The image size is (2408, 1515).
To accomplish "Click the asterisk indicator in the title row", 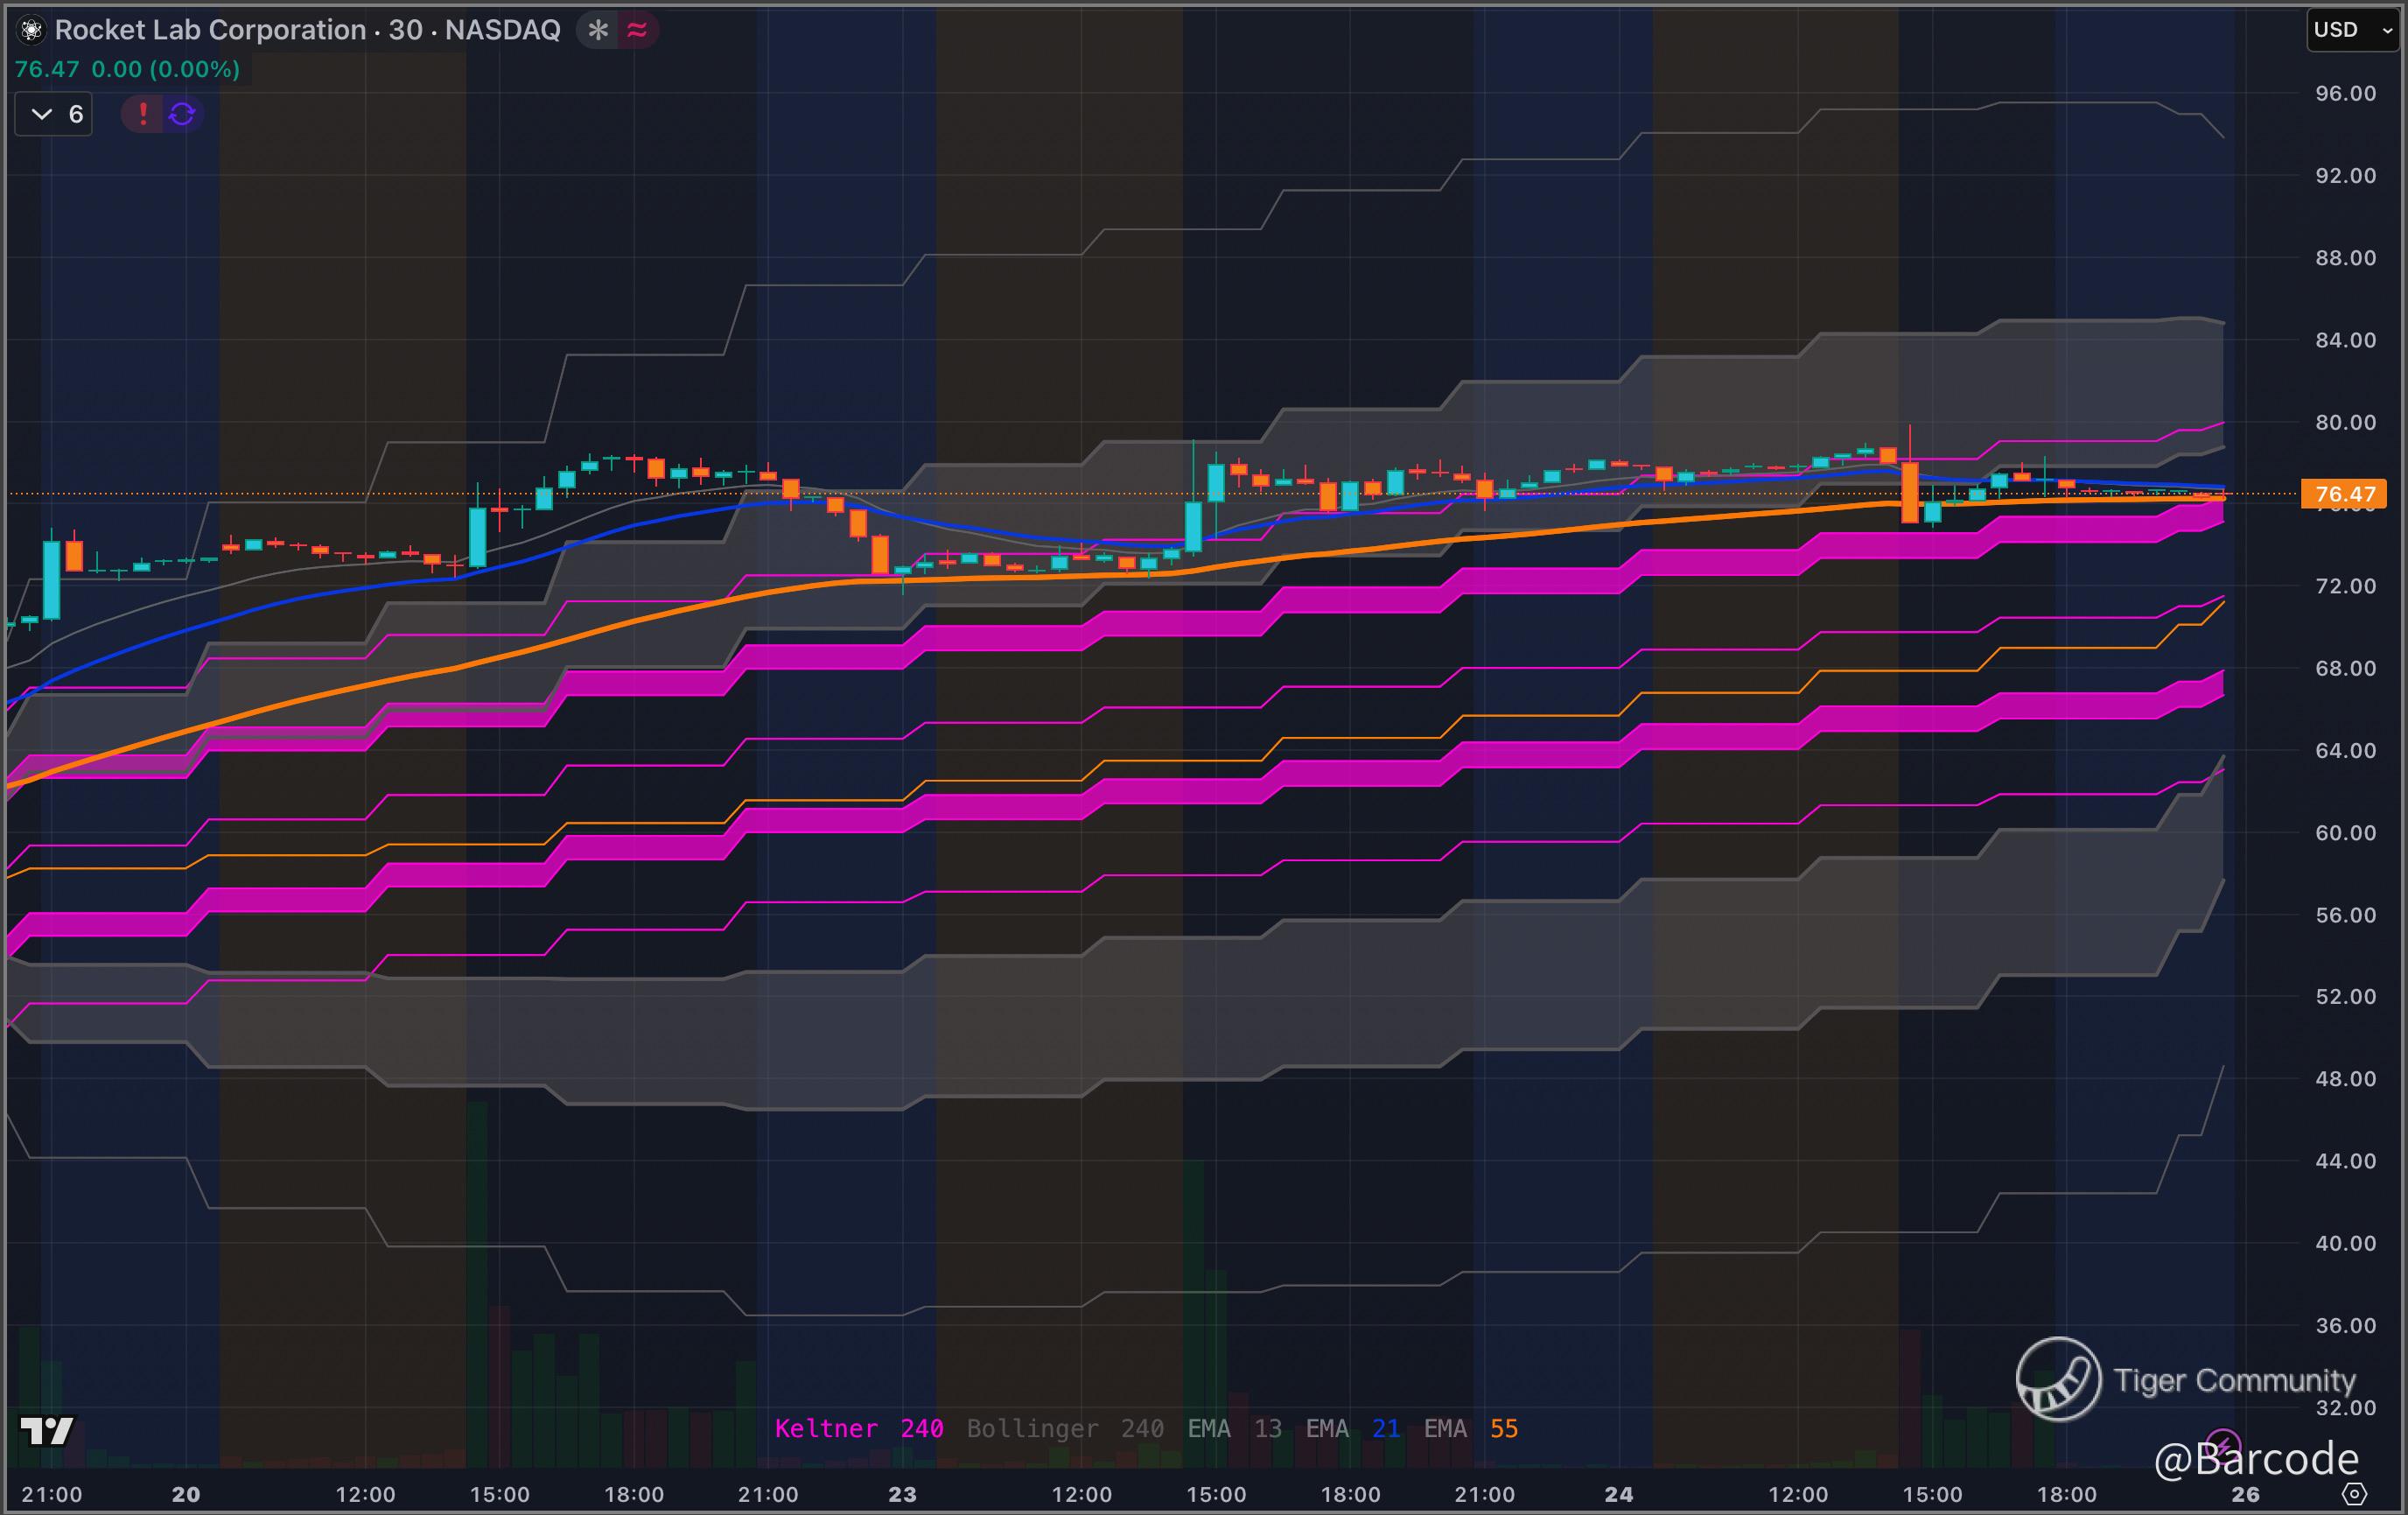I will click(x=598, y=30).
